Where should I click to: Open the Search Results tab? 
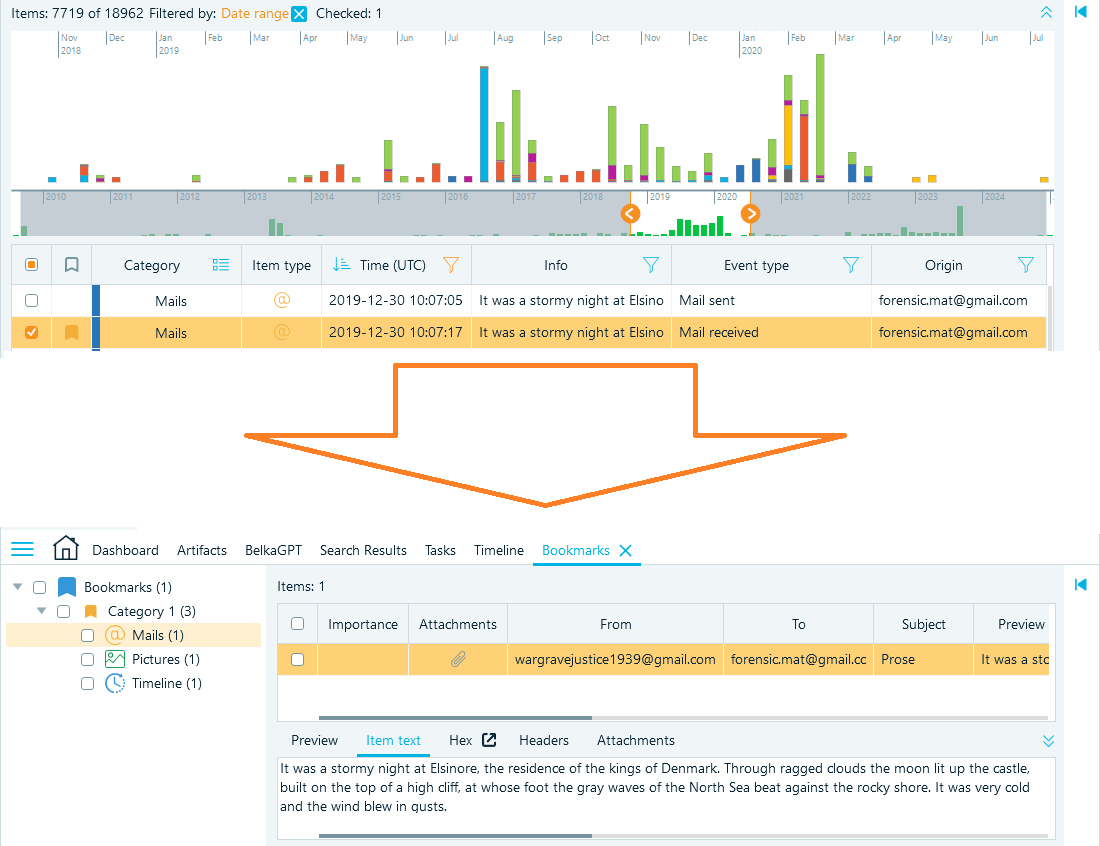(363, 551)
